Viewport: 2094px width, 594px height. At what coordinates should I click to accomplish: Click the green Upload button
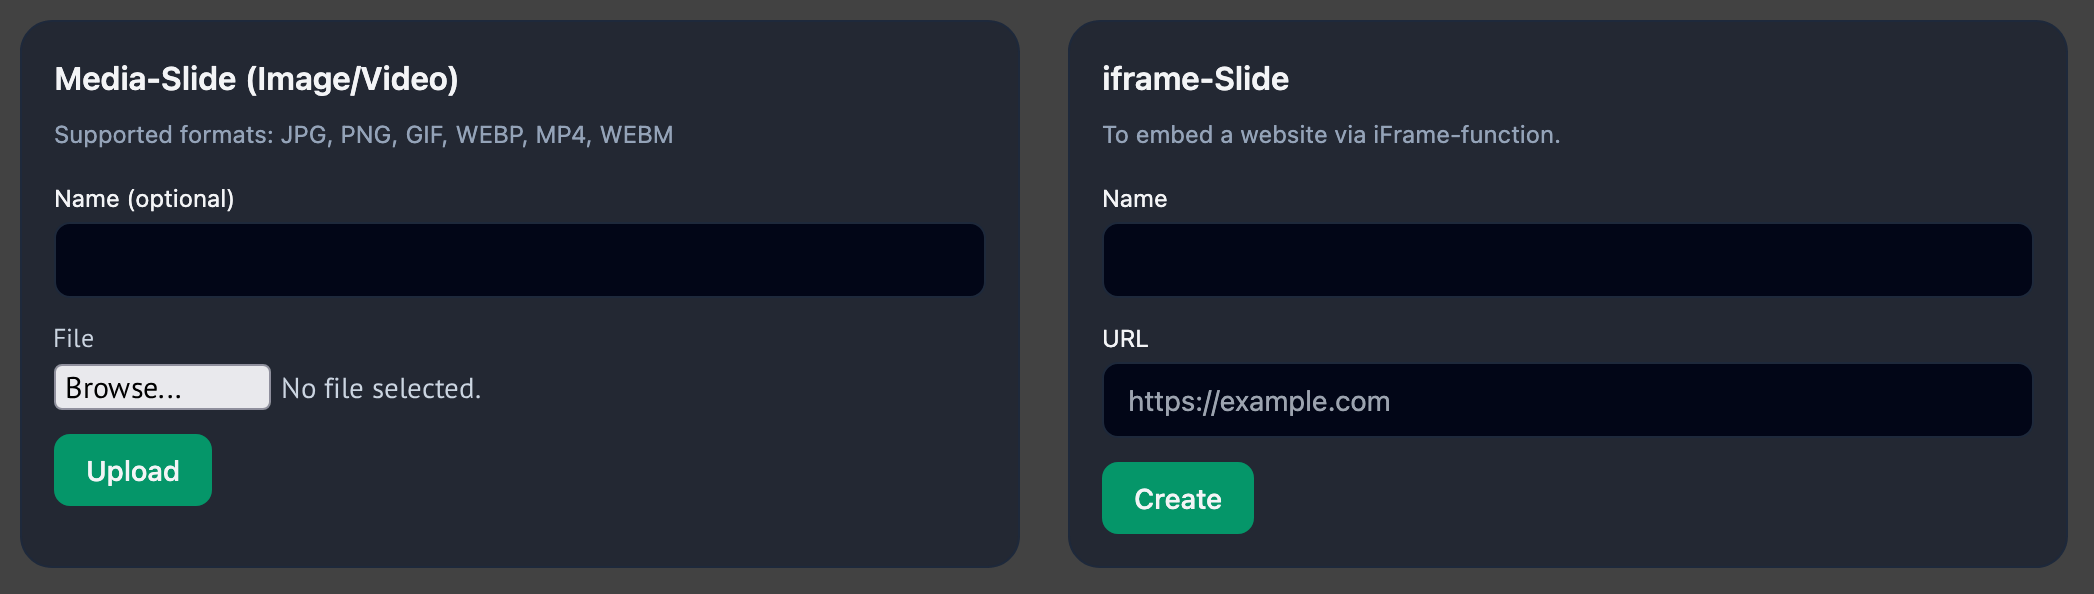coord(133,470)
